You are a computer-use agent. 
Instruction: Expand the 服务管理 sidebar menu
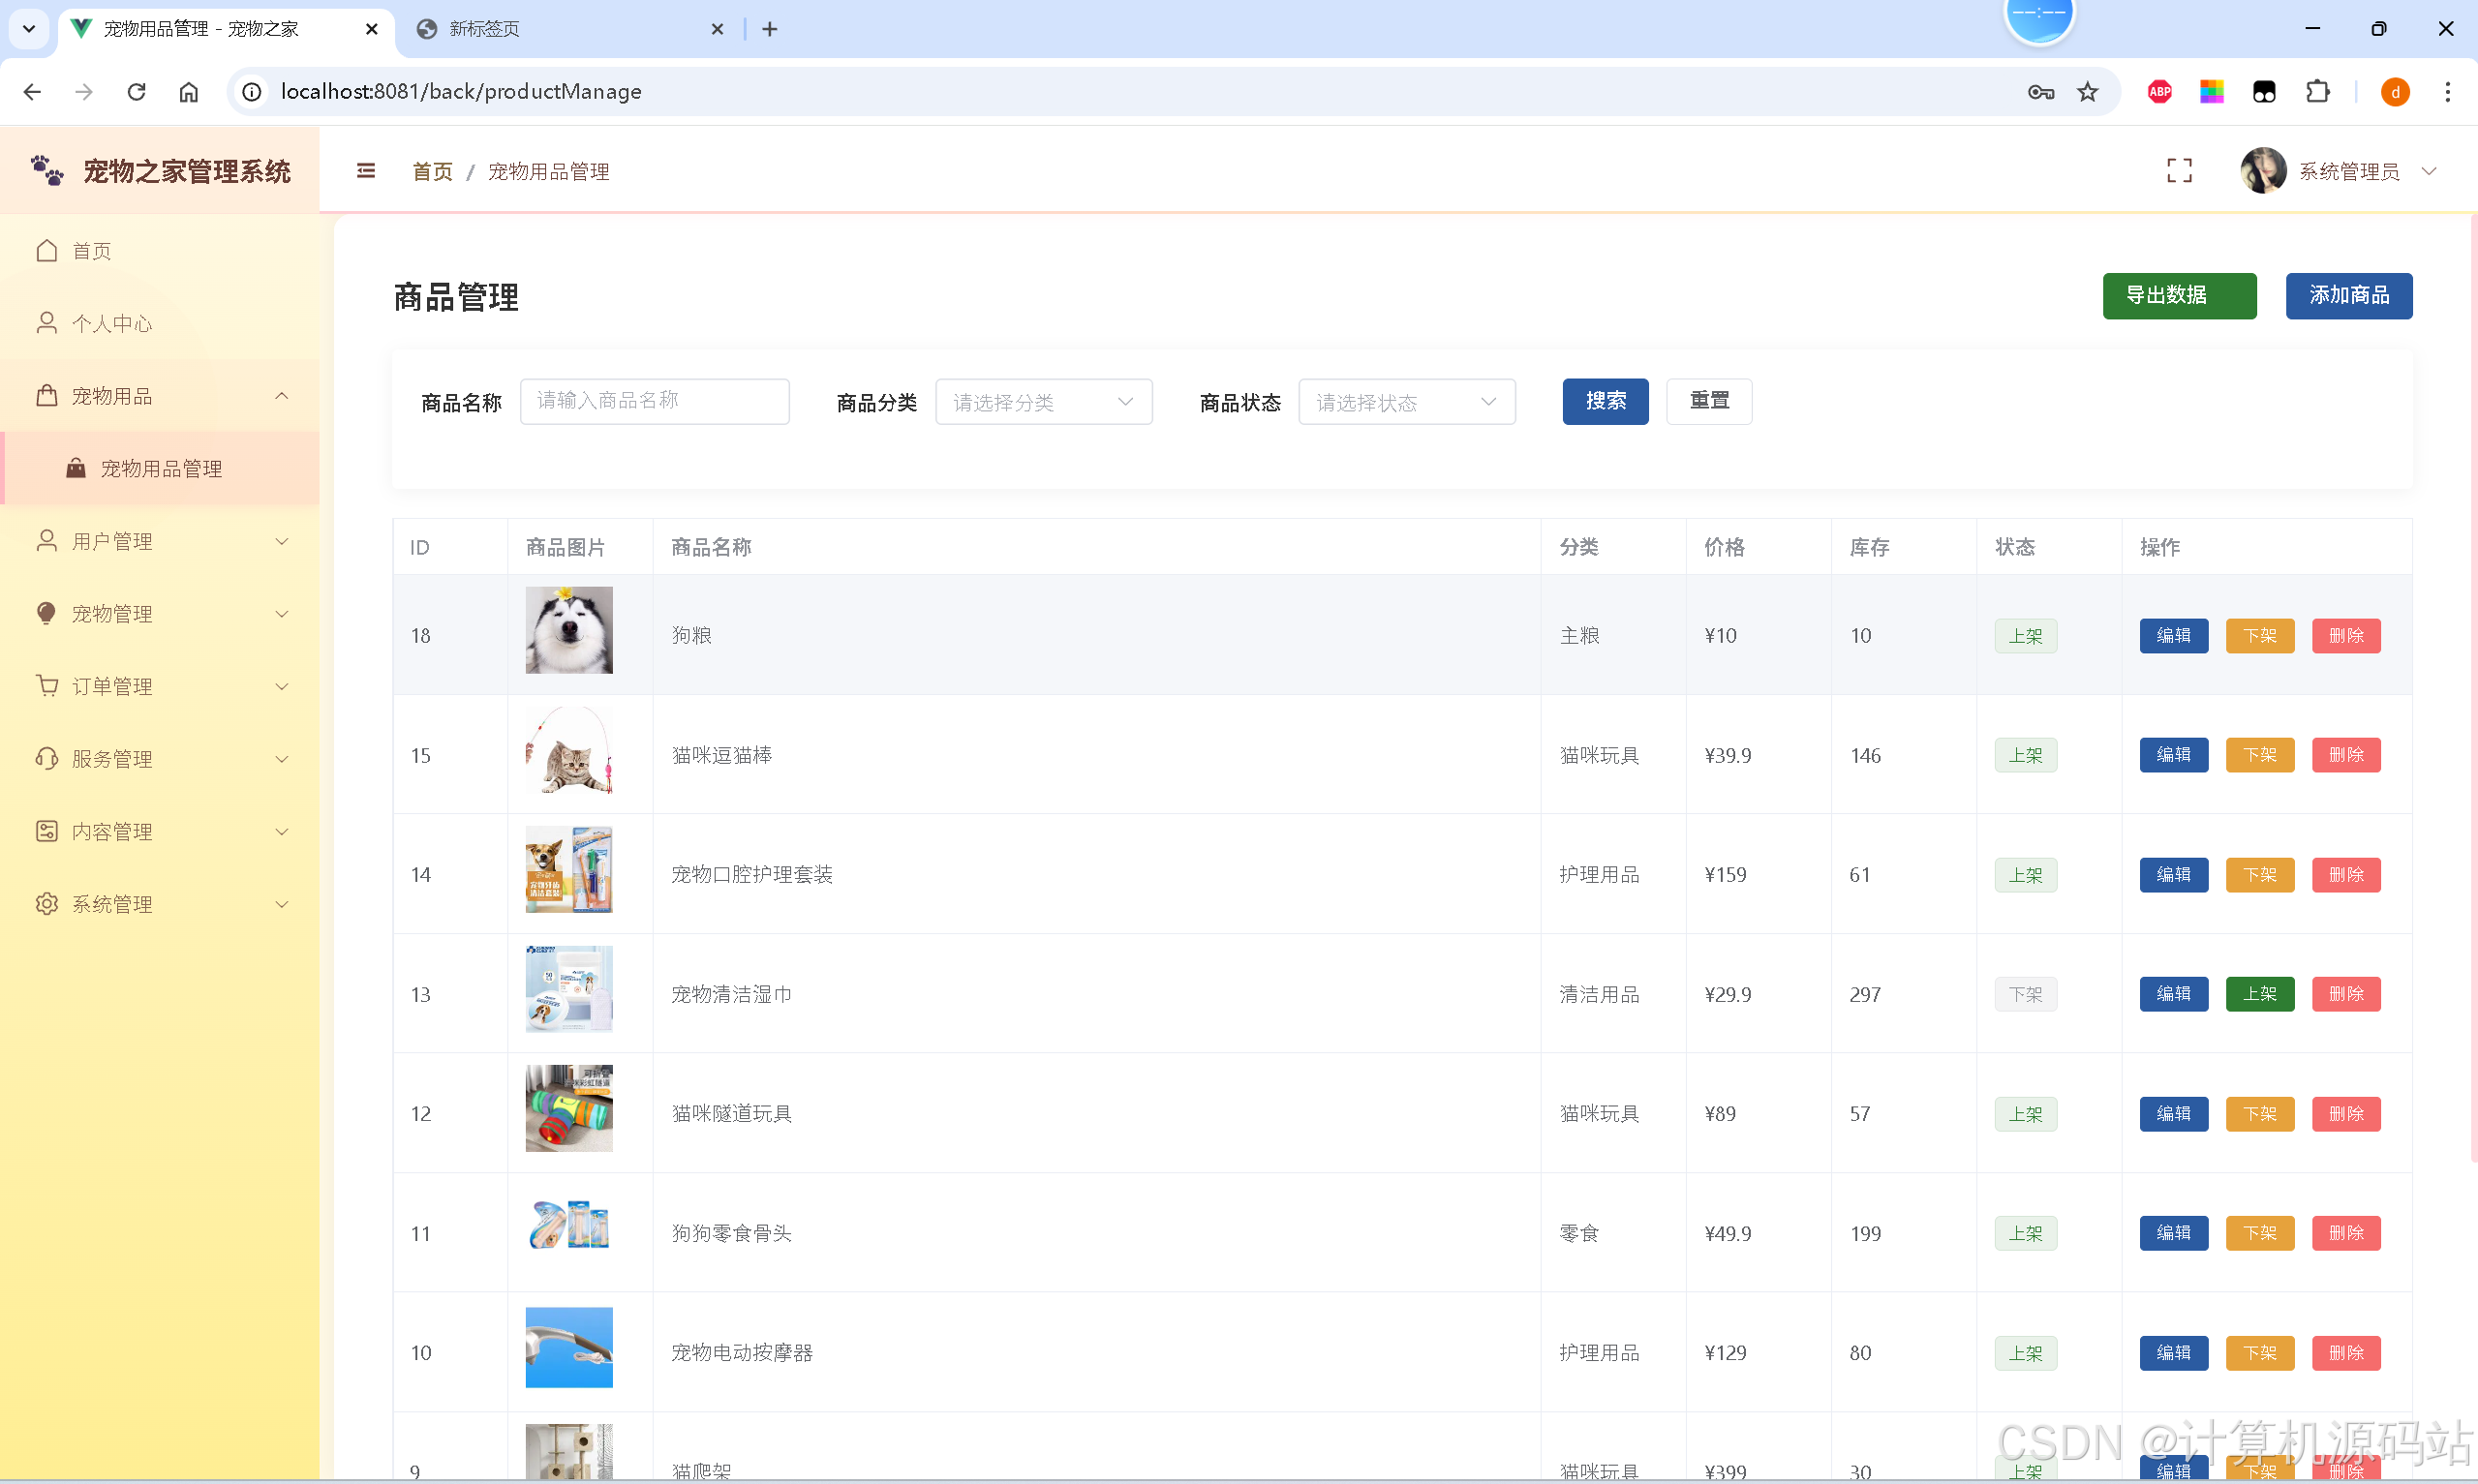[x=160, y=759]
